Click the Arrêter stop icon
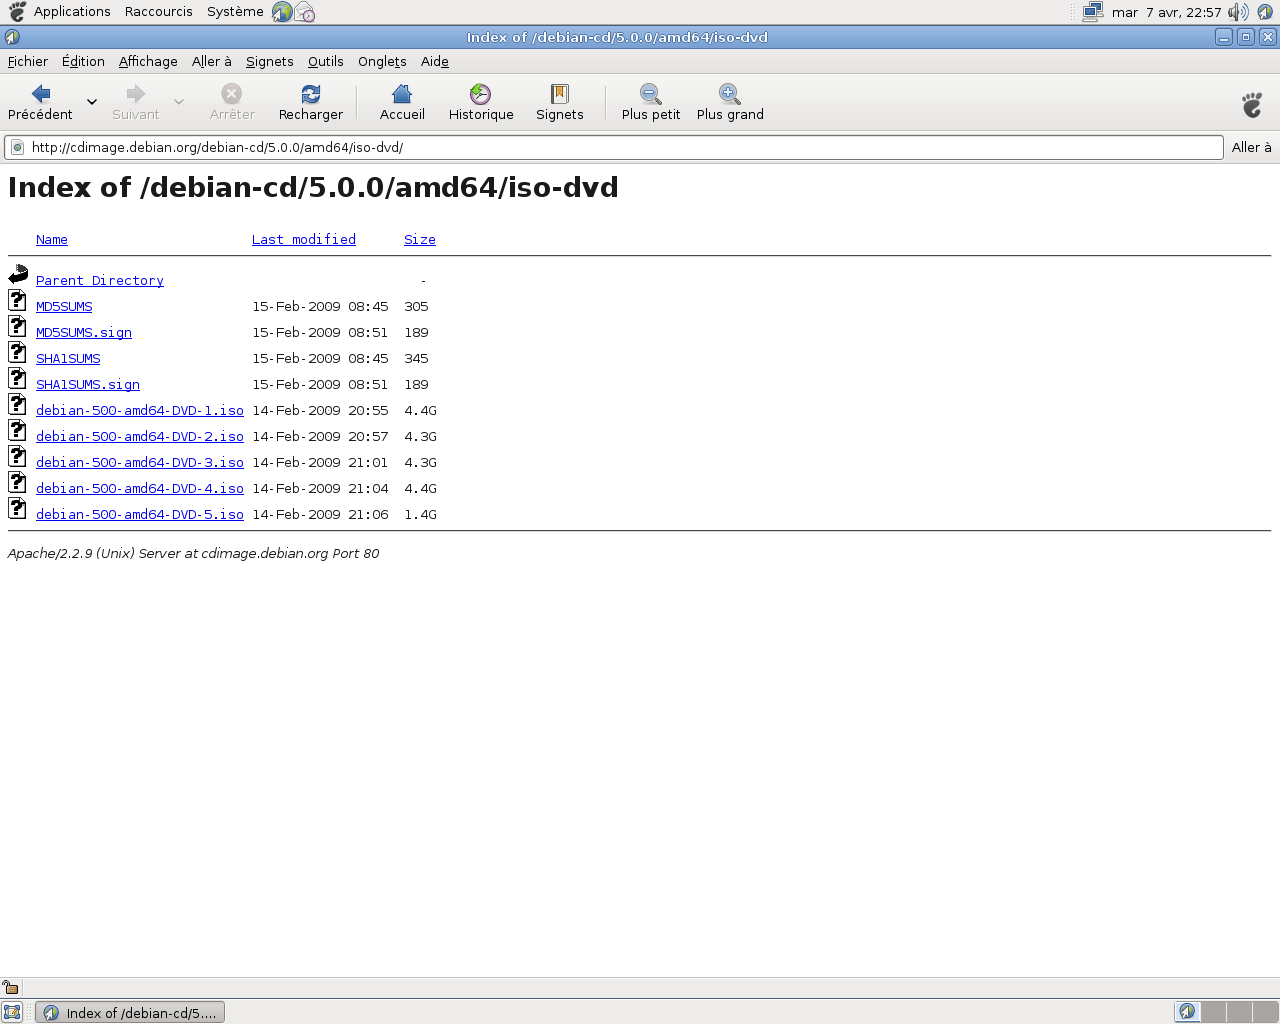Image resolution: width=1280 pixels, height=1024 pixels. (x=232, y=94)
